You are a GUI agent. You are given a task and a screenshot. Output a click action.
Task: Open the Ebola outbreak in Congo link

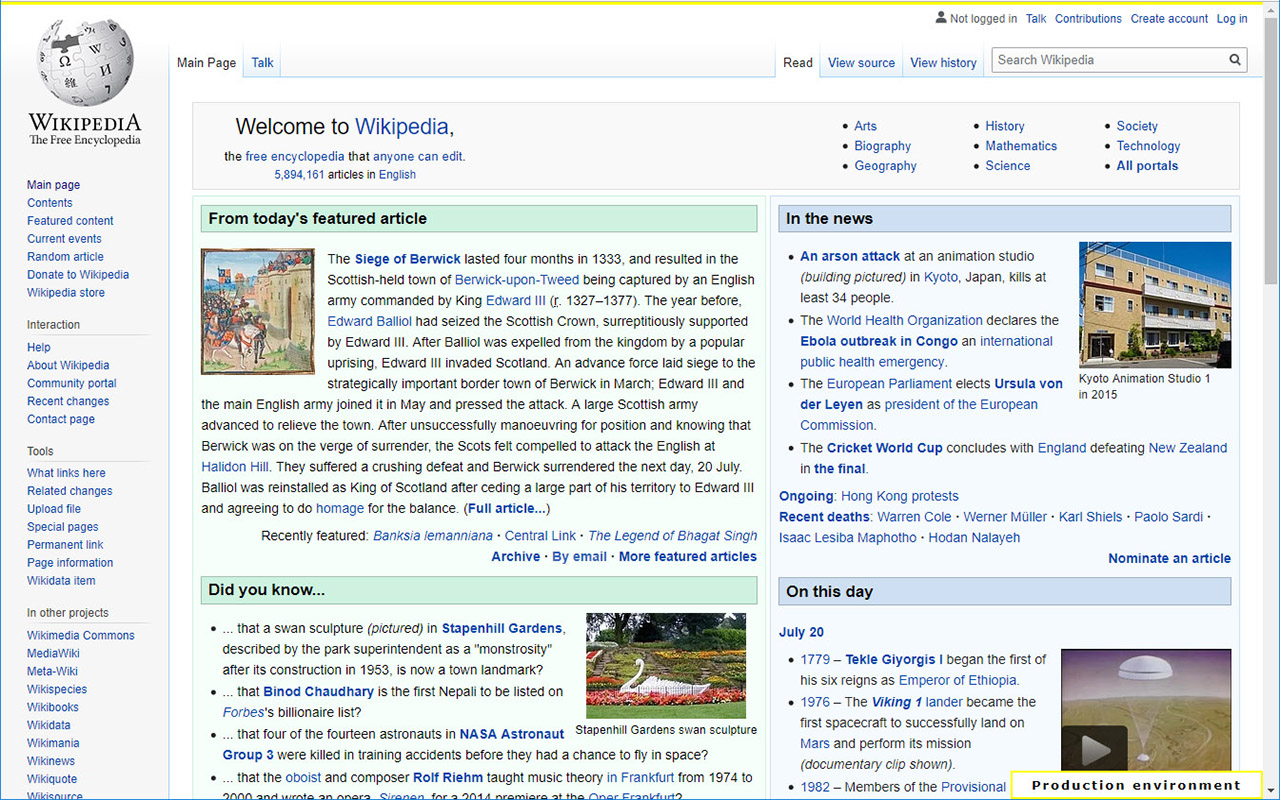pos(879,341)
